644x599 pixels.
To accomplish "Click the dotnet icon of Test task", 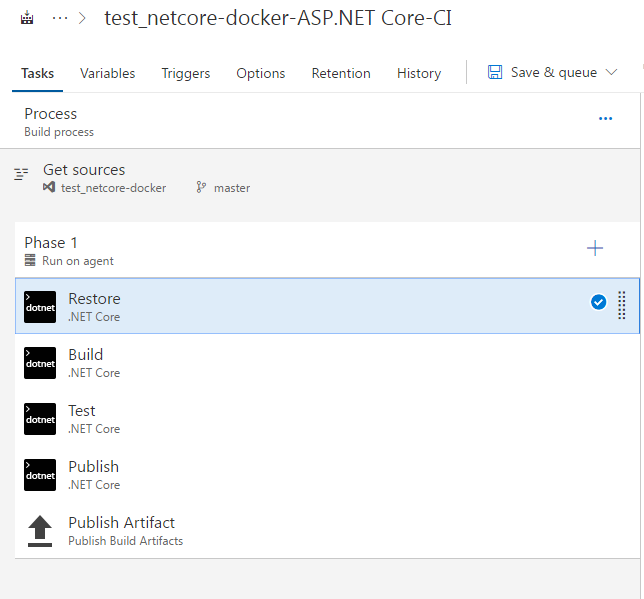I will click(40, 419).
